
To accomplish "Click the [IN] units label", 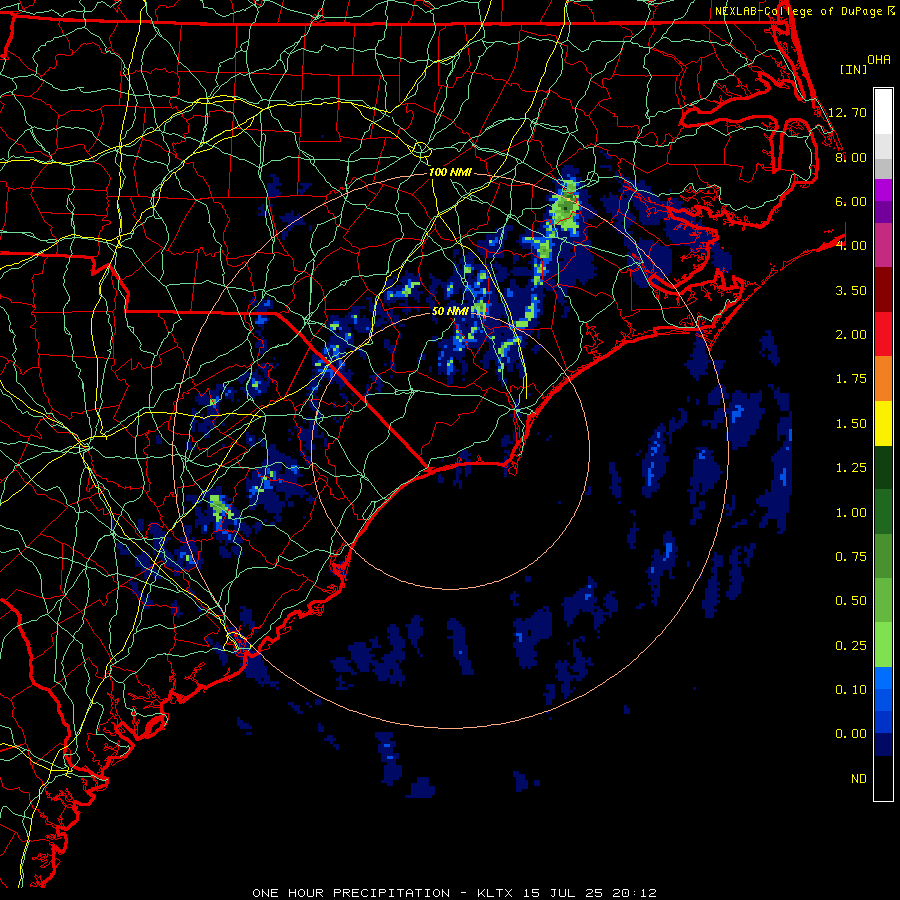I will click(853, 69).
